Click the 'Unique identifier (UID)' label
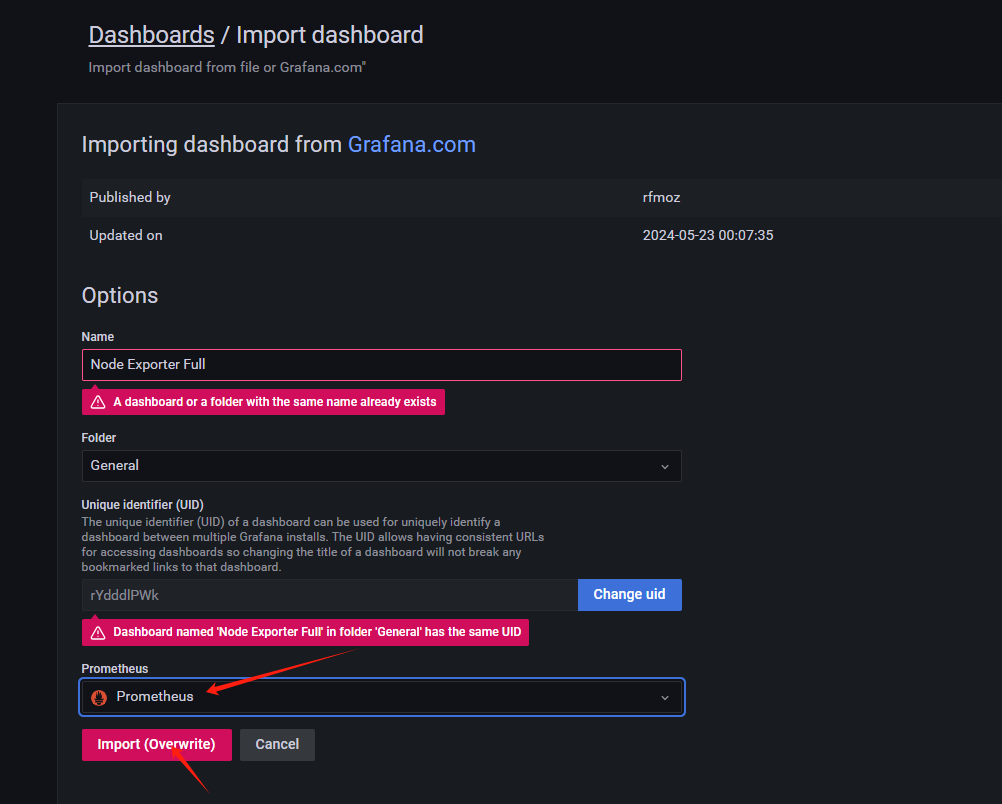Screen dimensions: 1002x804 [x=143, y=505]
